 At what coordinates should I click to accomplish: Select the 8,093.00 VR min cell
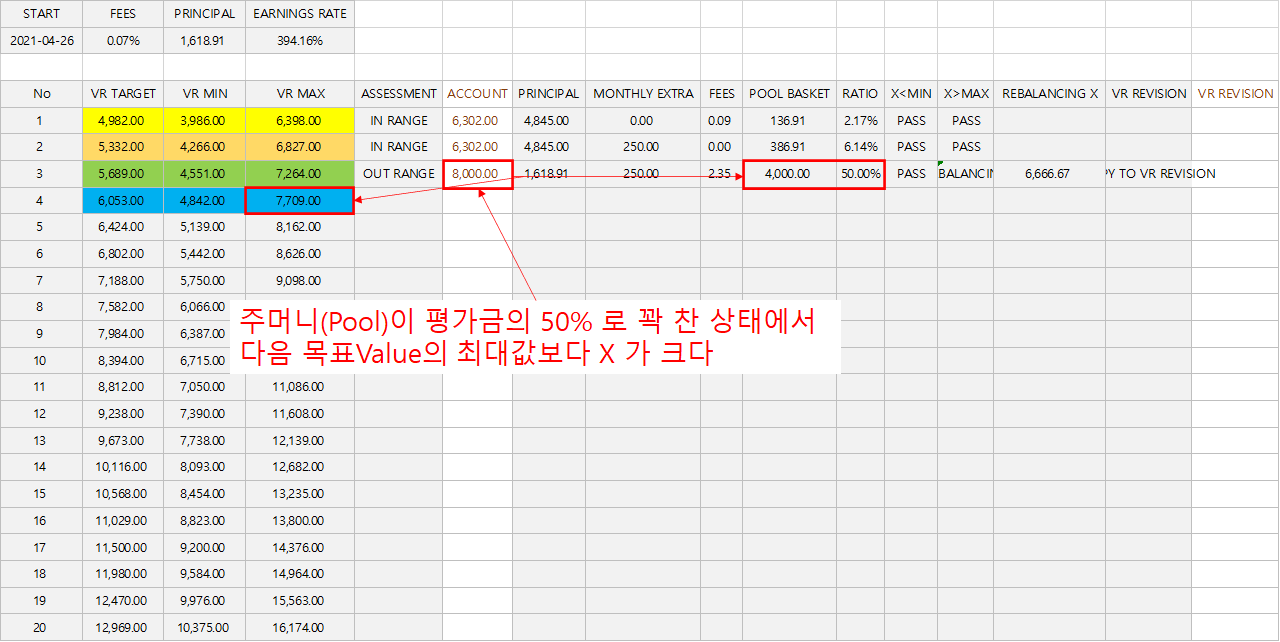tap(205, 467)
